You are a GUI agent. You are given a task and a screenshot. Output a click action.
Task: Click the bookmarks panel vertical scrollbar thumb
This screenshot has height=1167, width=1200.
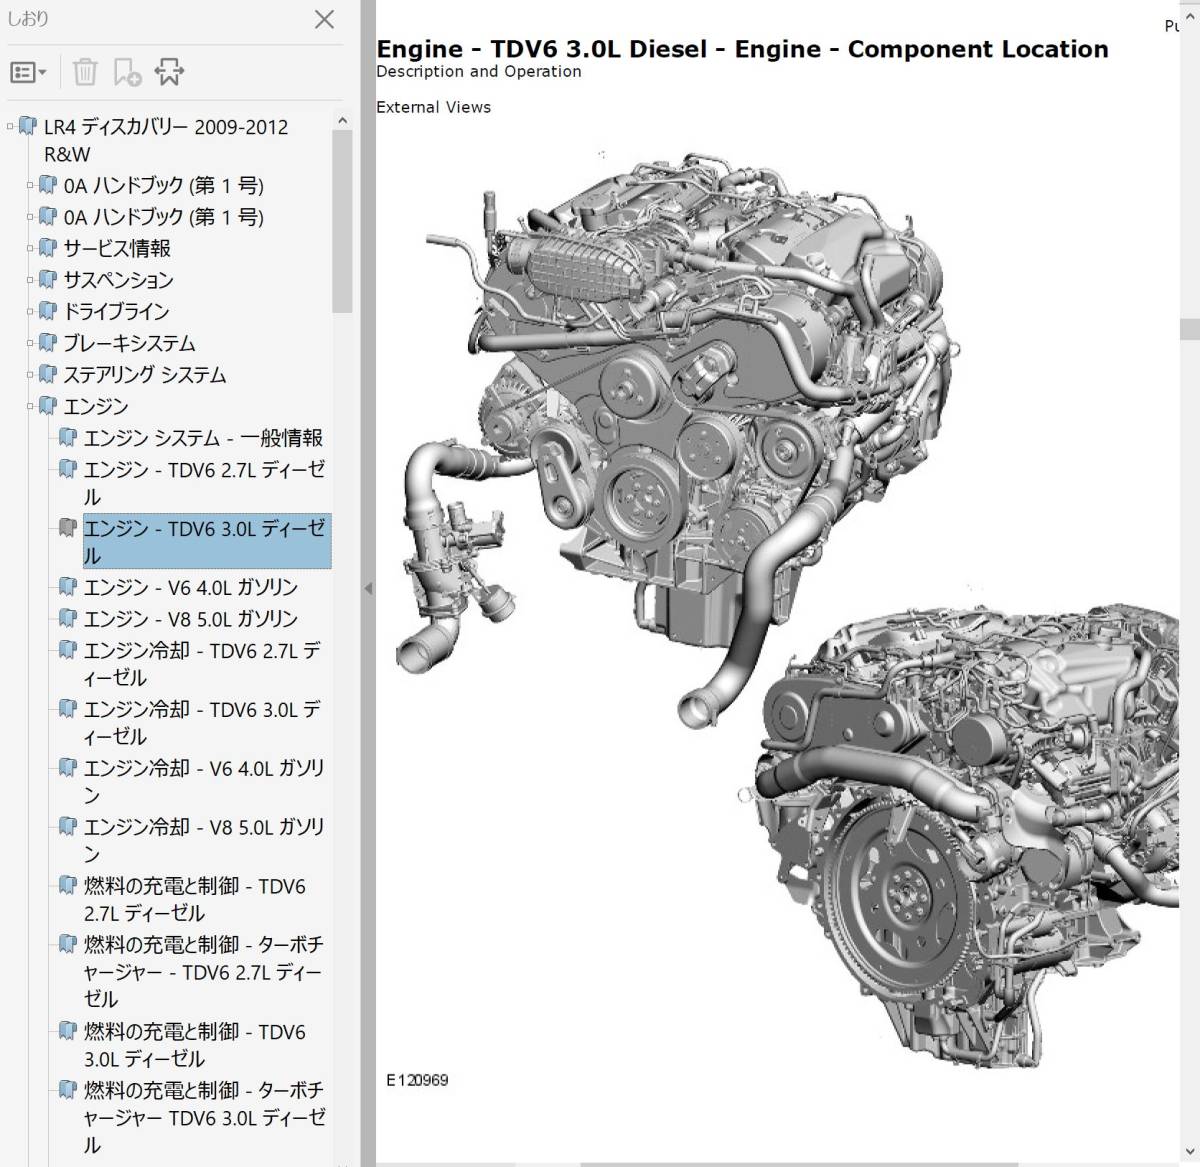343,221
